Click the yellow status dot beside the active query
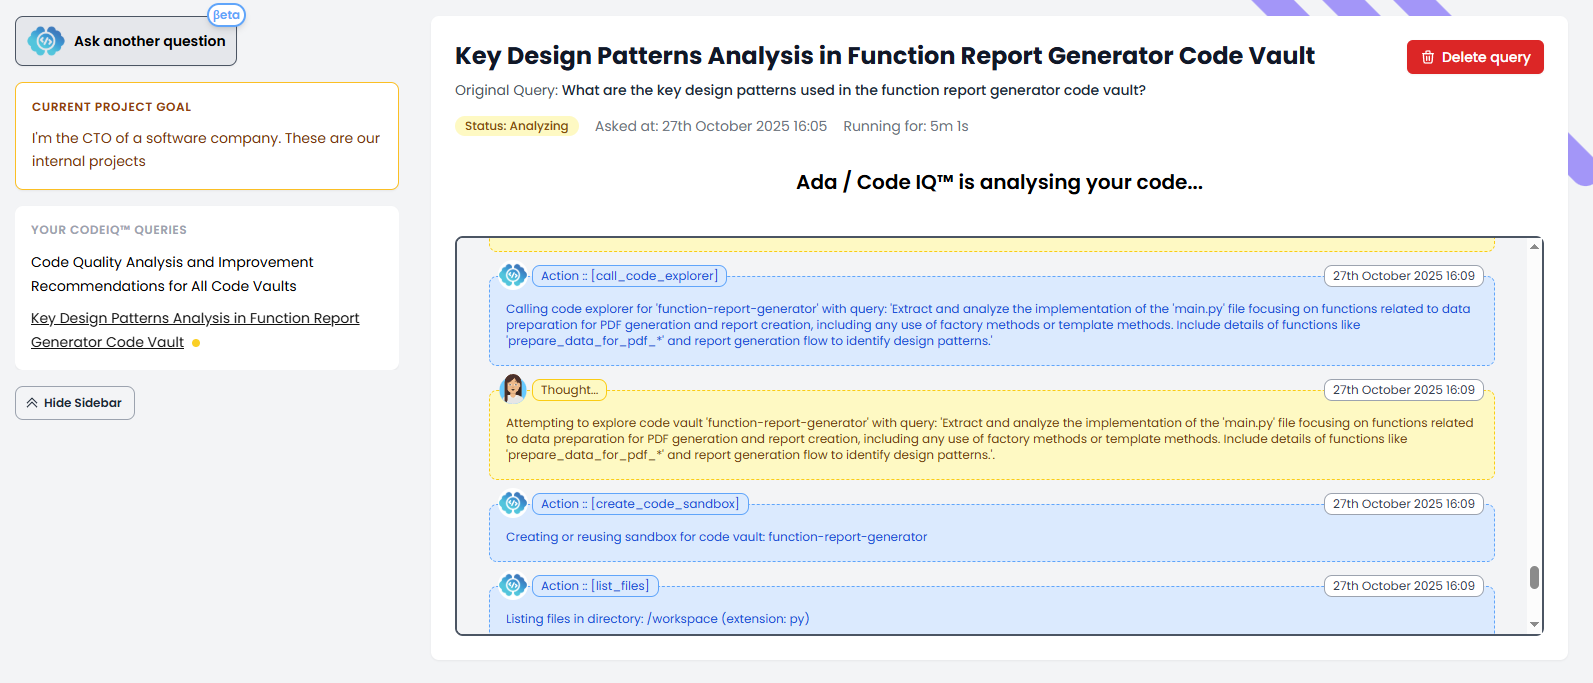The image size is (1593, 683). [196, 343]
